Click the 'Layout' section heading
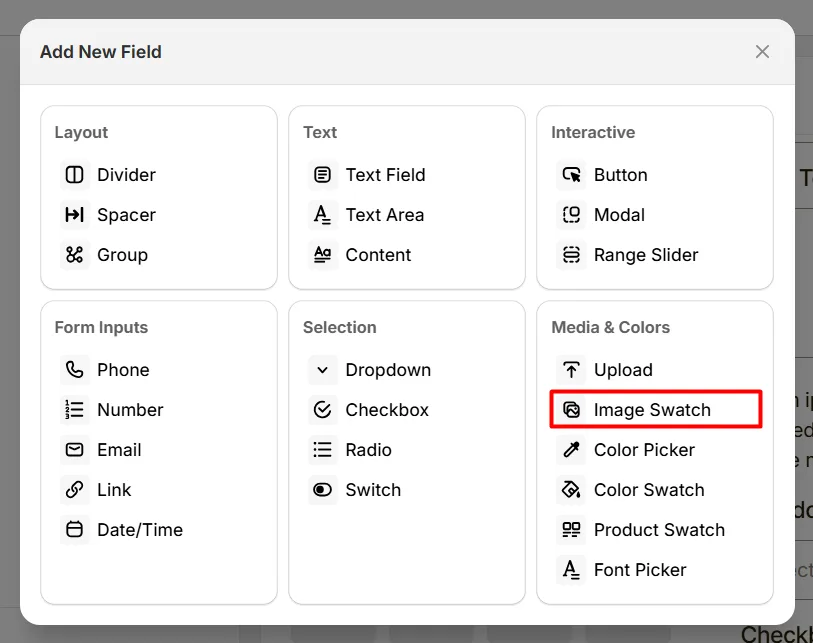The height and width of the screenshot is (643, 813). point(81,133)
